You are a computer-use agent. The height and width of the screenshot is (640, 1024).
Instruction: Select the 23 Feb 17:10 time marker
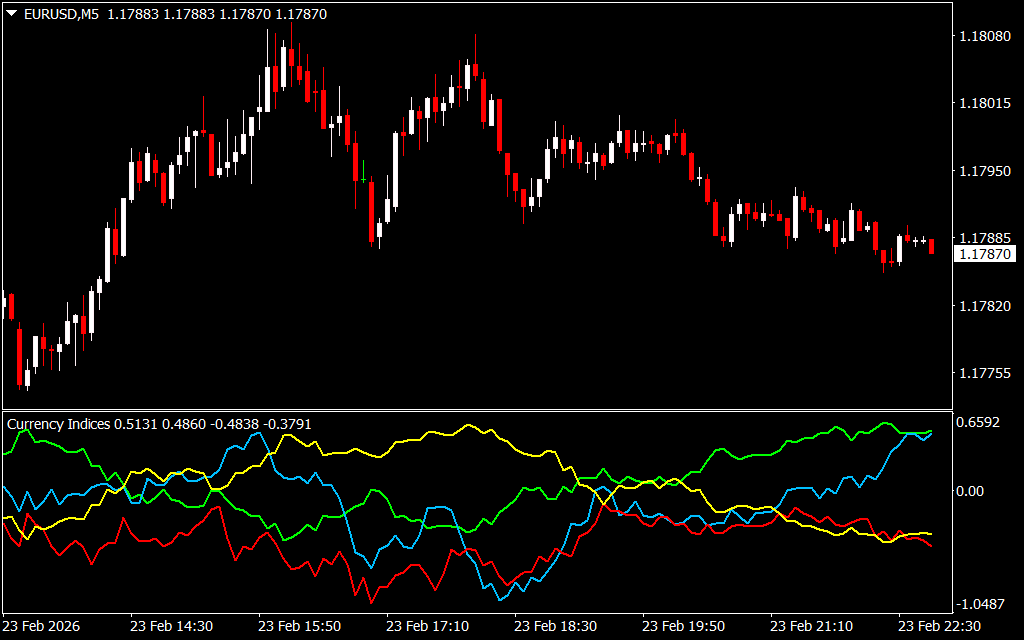(427, 626)
